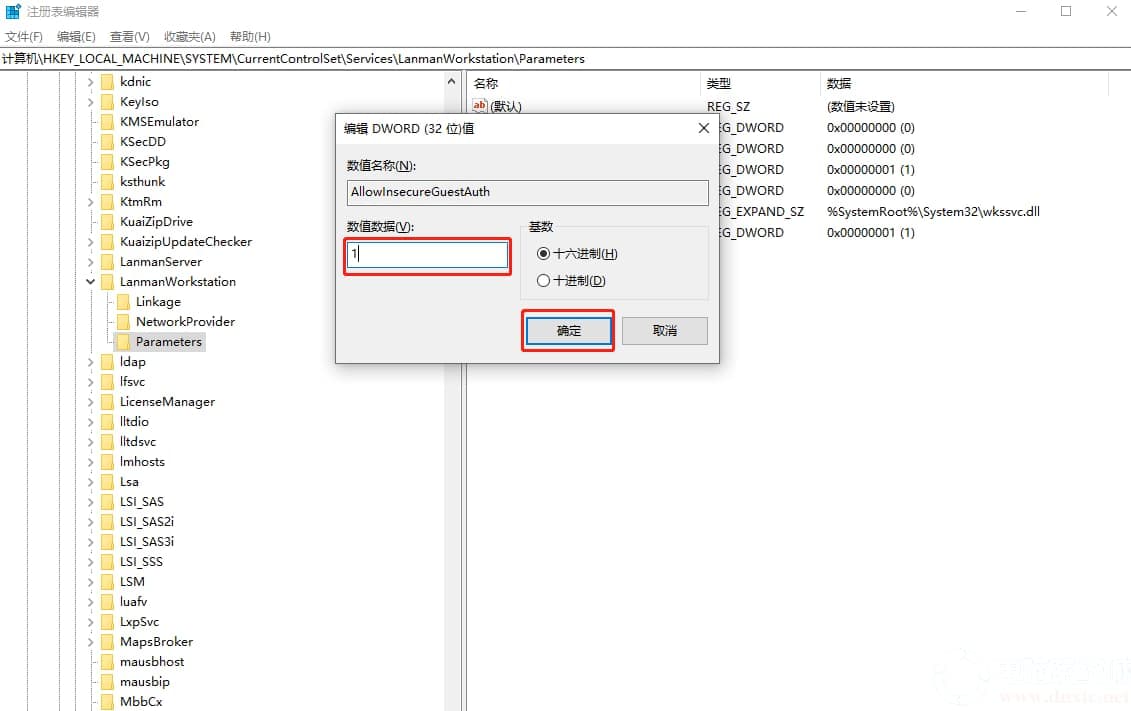Screen dimensions: 1131x711
Task: Select the KuaiZipDrive folder icon
Action: tap(107, 221)
